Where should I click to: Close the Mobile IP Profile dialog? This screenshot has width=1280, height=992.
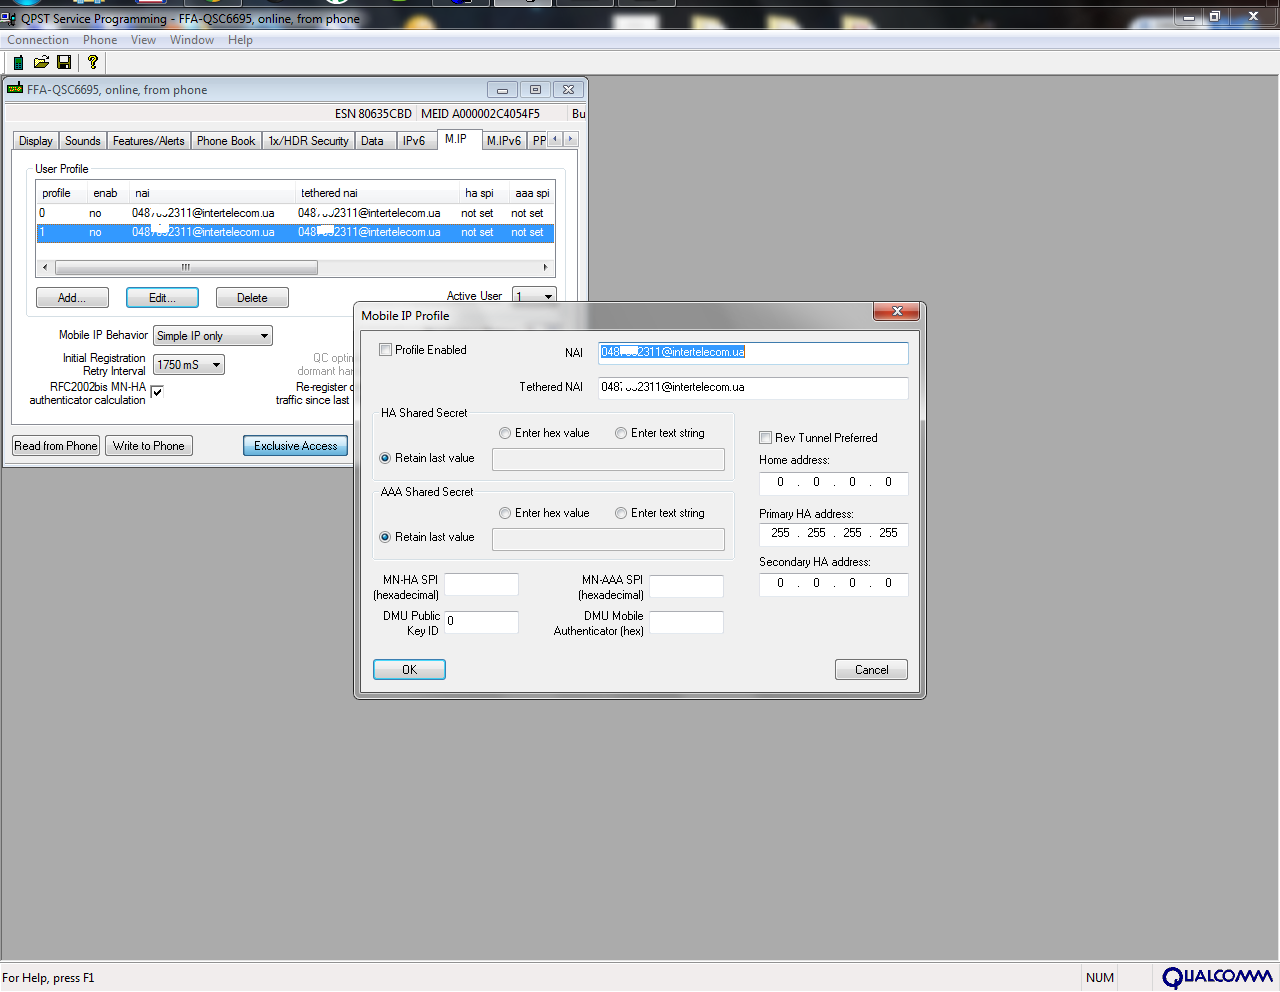pyautogui.click(x=897, y=311)
